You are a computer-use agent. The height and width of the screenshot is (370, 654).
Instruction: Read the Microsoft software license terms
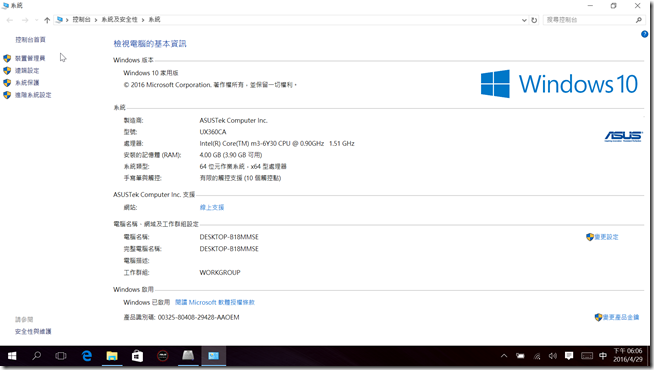pyautogui.click(x=215, y=302)
